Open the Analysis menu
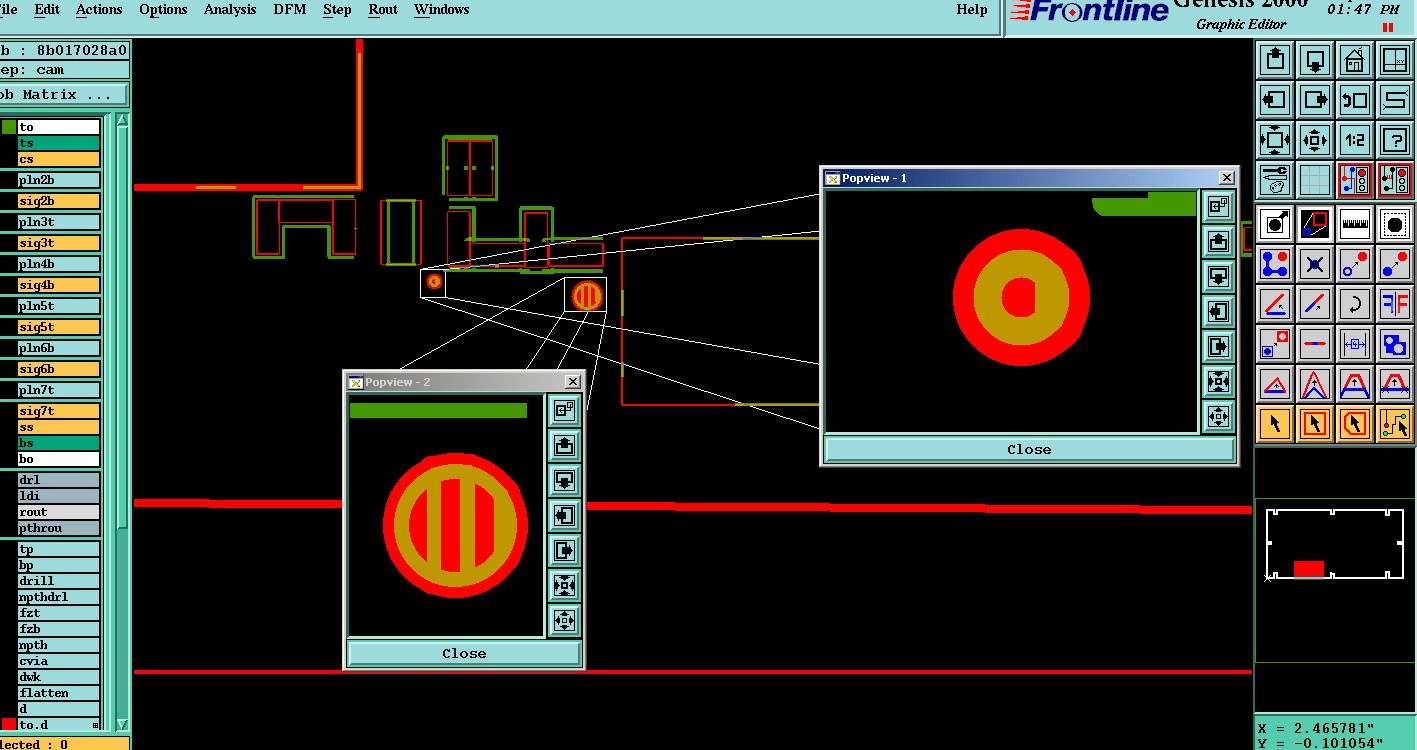This screenshot has height=750, width=1417. click(230, 9)
